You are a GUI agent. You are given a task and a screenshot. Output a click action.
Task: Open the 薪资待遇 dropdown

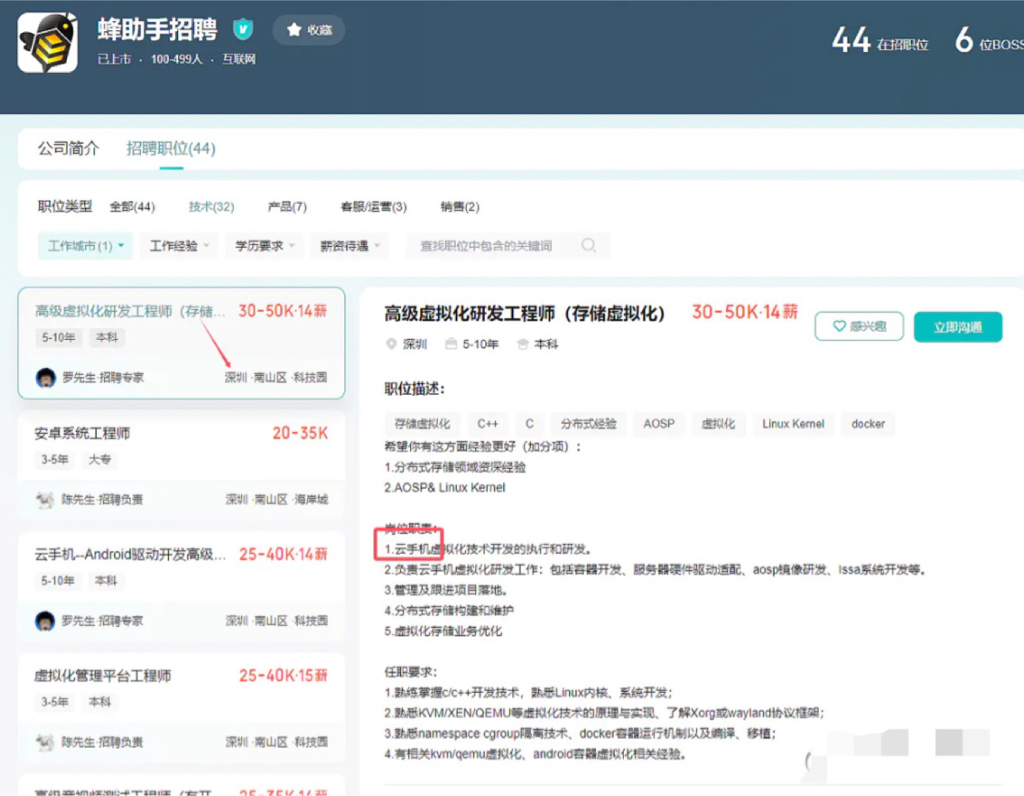[x=349, y=246]
